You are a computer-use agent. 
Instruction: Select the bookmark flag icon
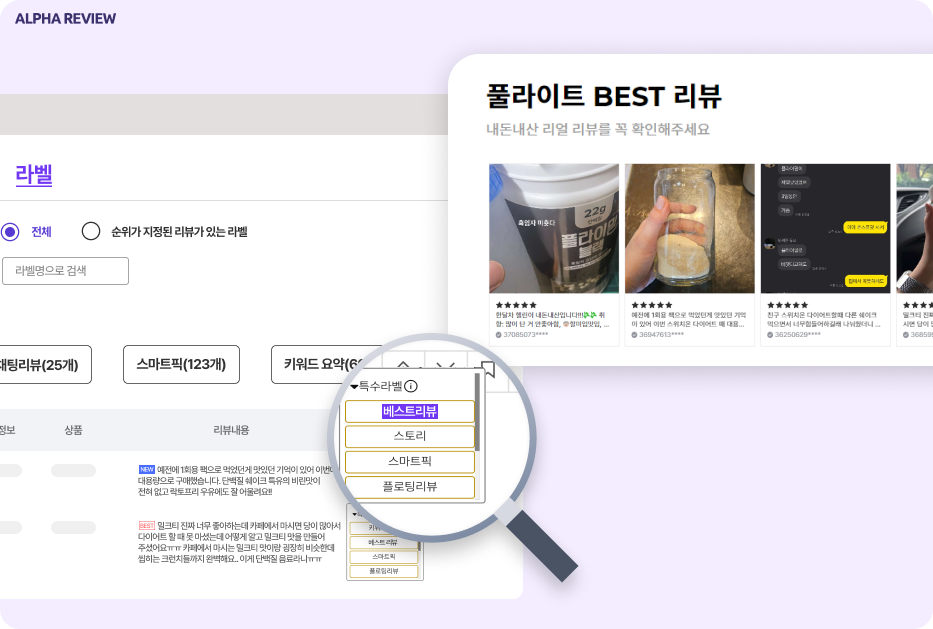click(x=487, y=368)
